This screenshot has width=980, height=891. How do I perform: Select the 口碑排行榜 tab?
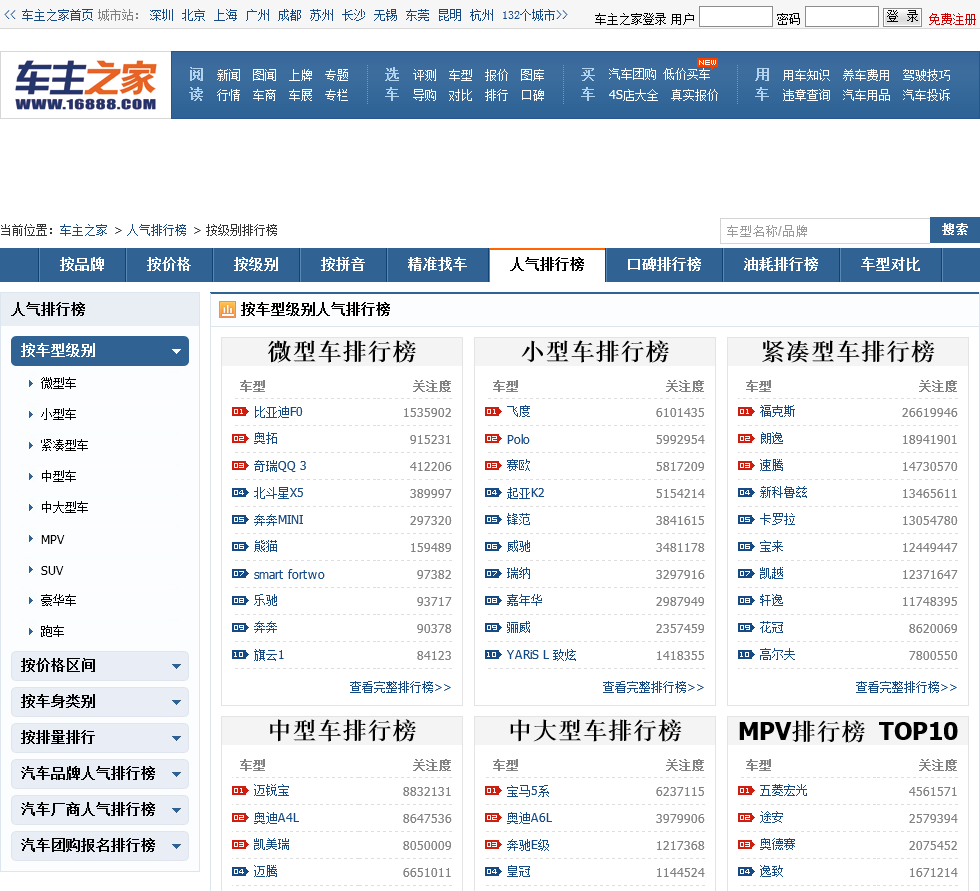click(664, 265)
